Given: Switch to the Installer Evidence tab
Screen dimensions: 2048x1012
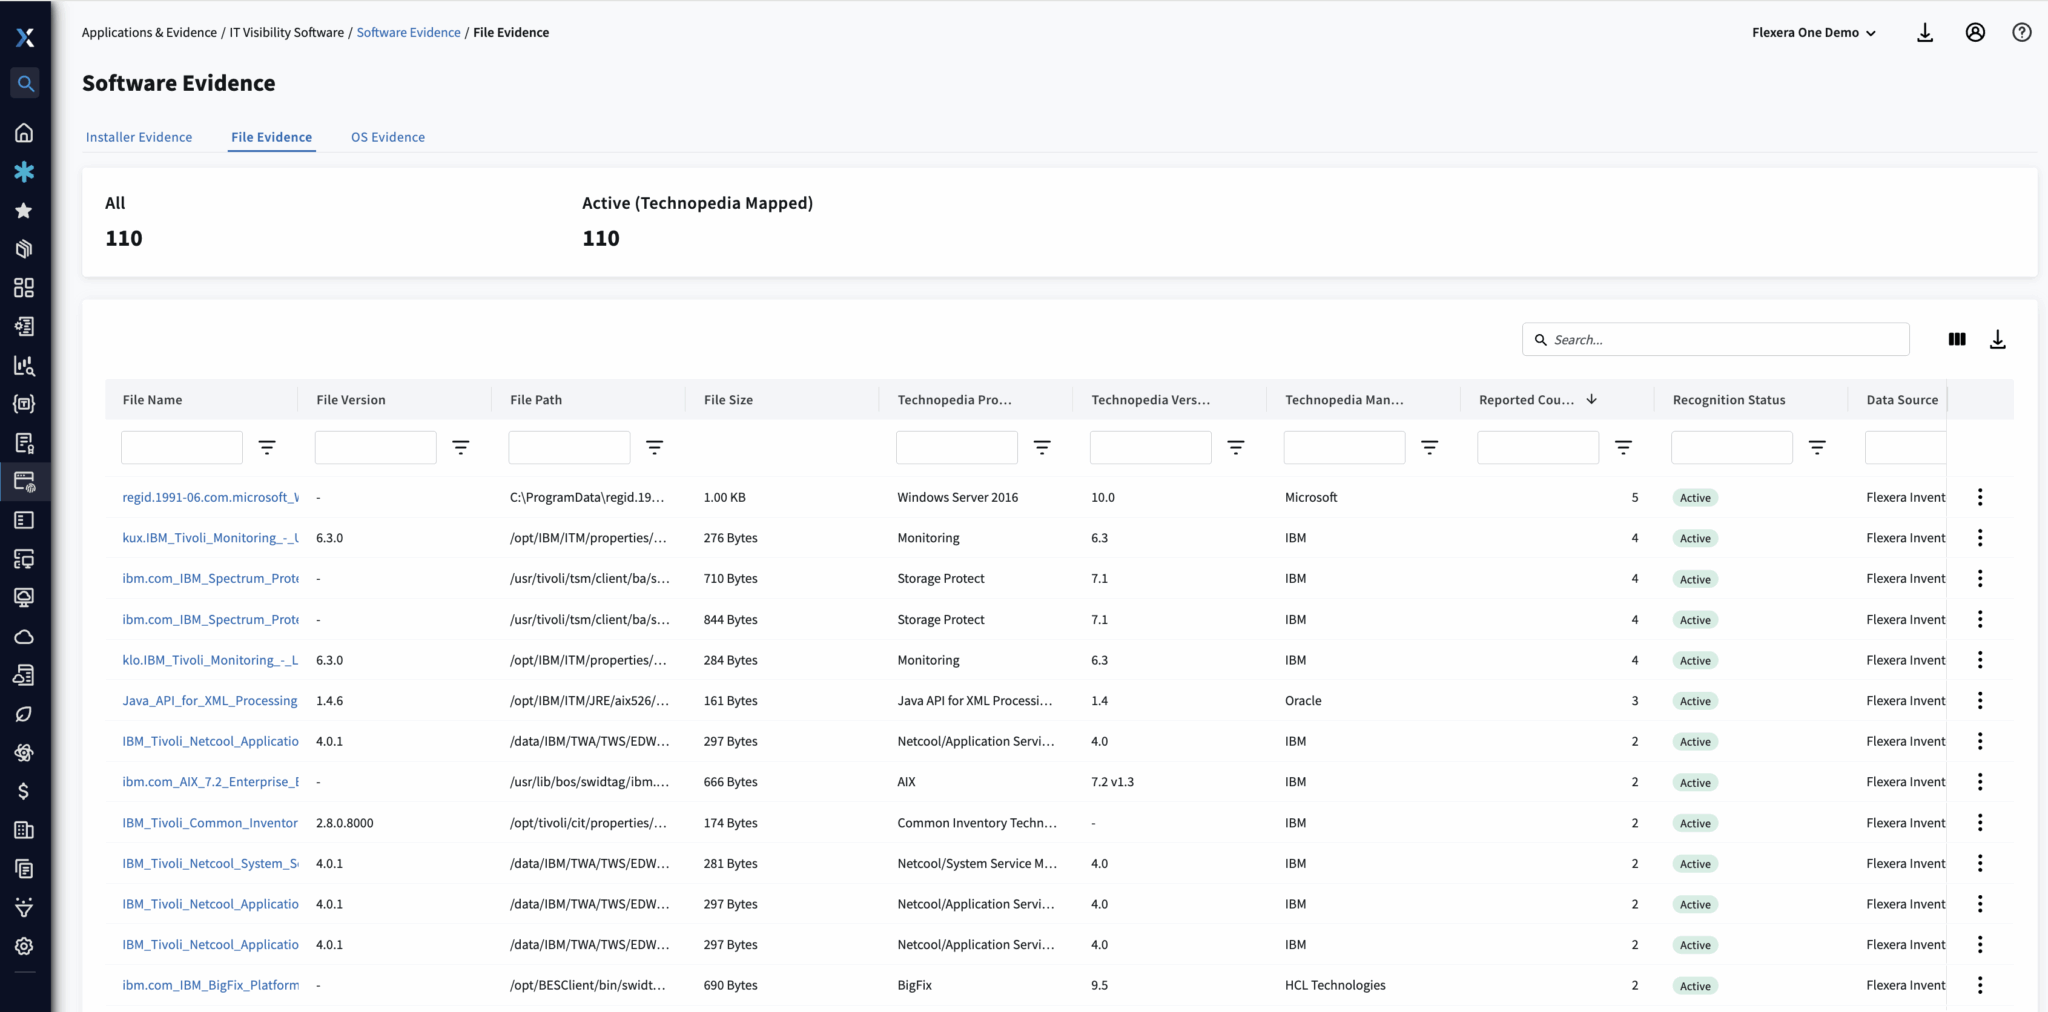Looking at the screenshot, I should pyautogui.click(x=139, y=137).
